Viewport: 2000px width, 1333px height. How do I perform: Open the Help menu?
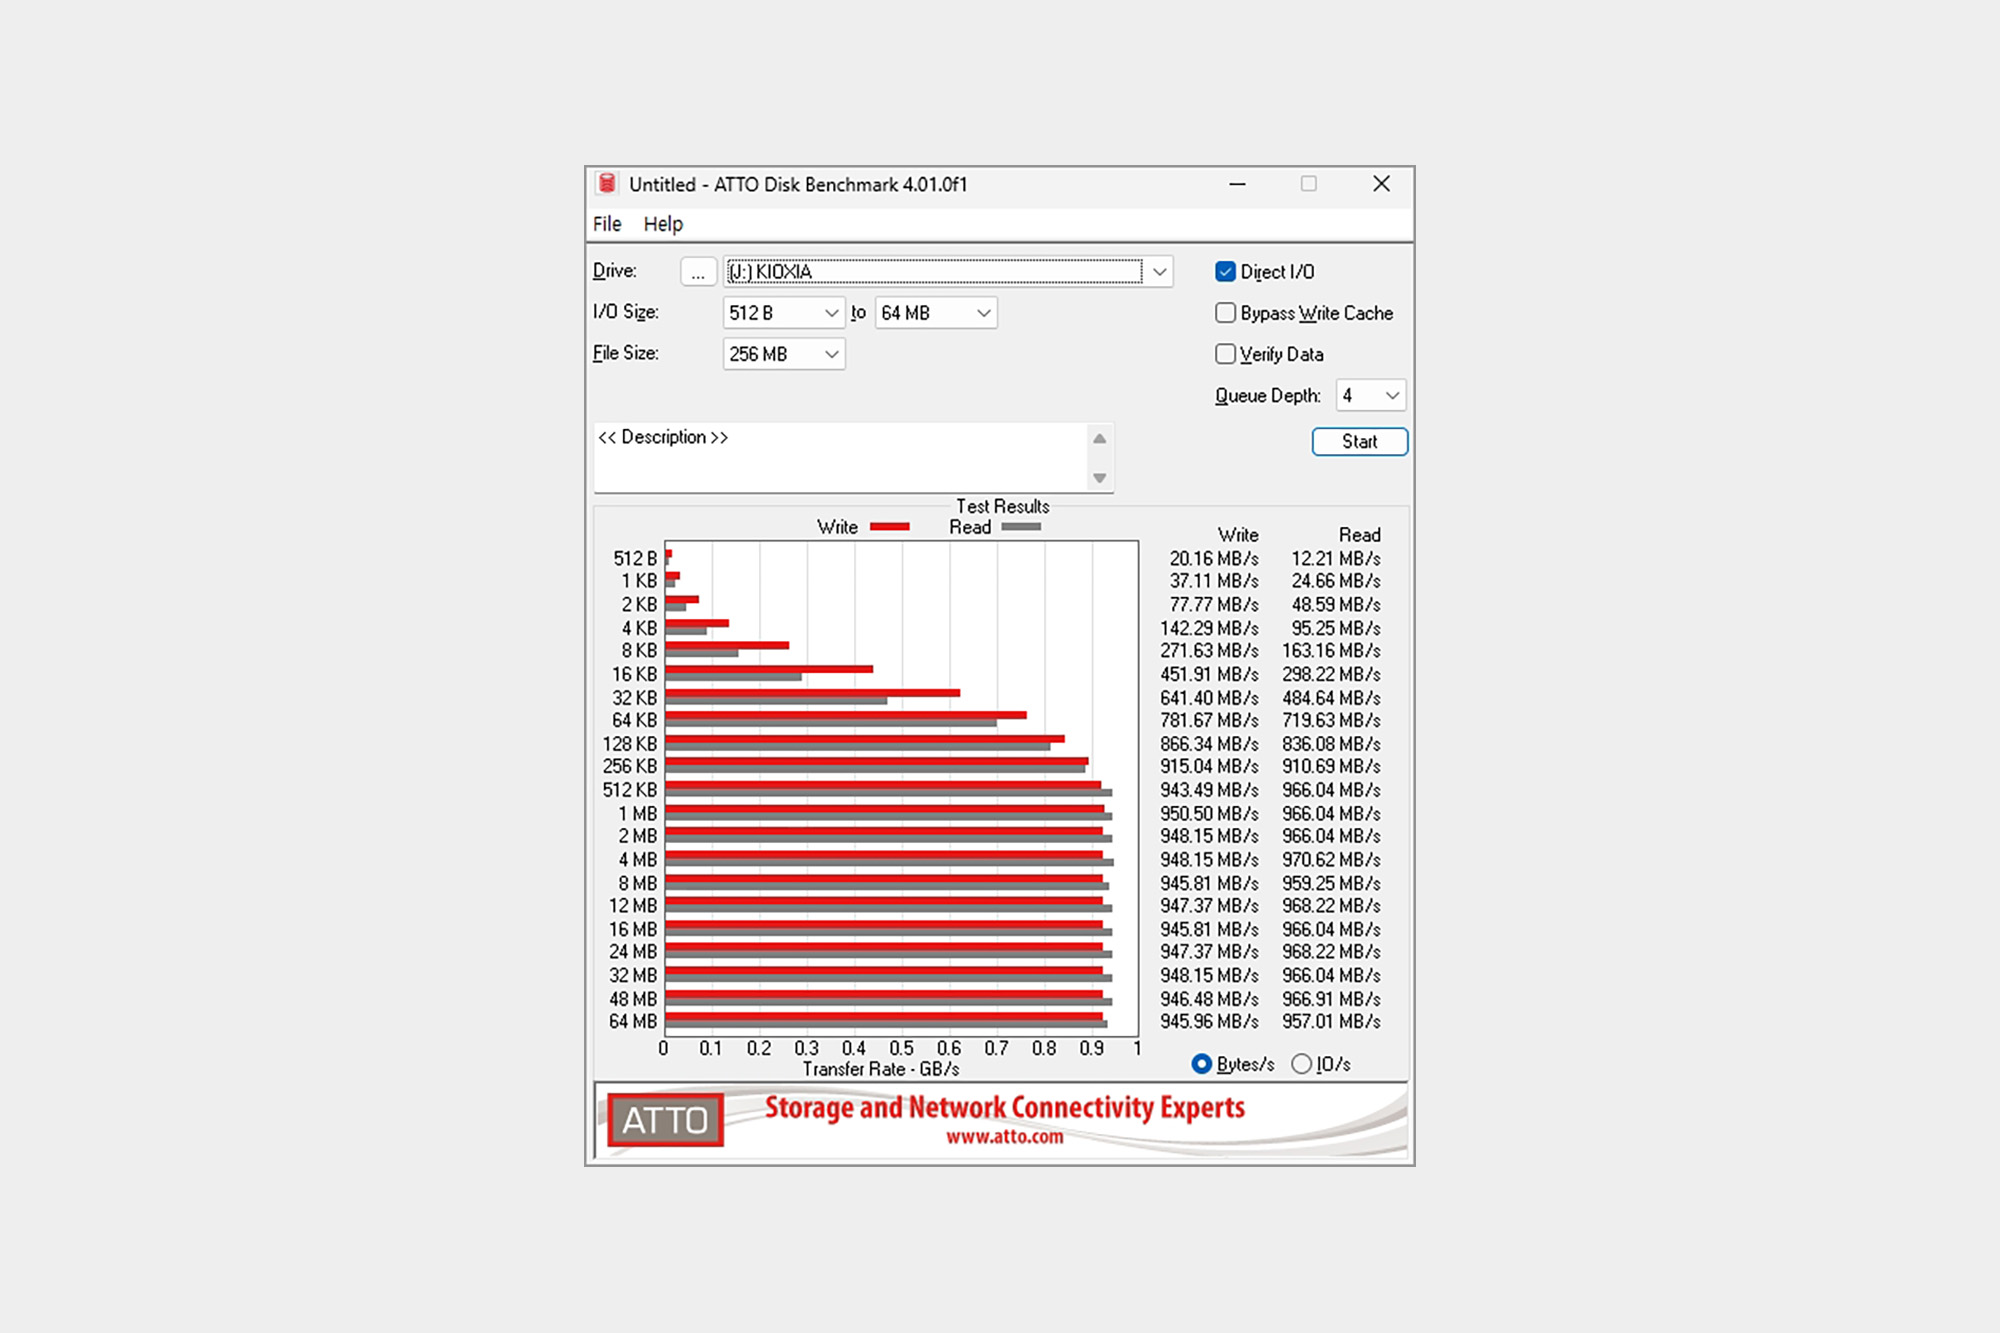(663, 224)
